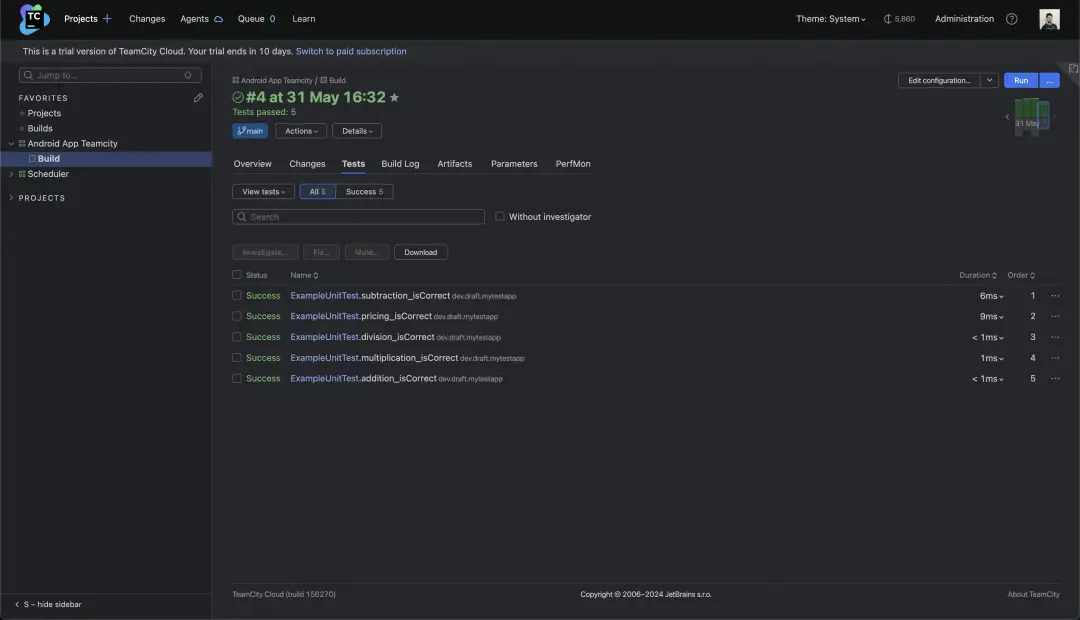Open the dropdown arrow beside Edit configuration
Image resolution: width=1080 pixels, height=620 pixels.
click(x=989, y=81)
